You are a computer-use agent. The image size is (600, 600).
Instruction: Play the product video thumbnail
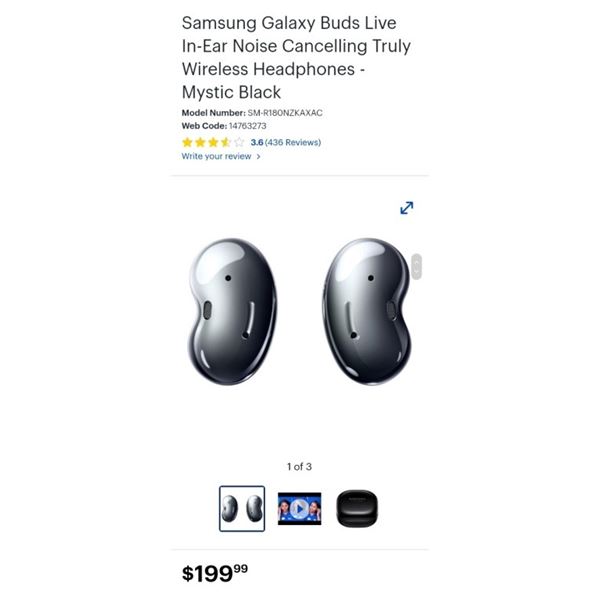pos(299,509)
